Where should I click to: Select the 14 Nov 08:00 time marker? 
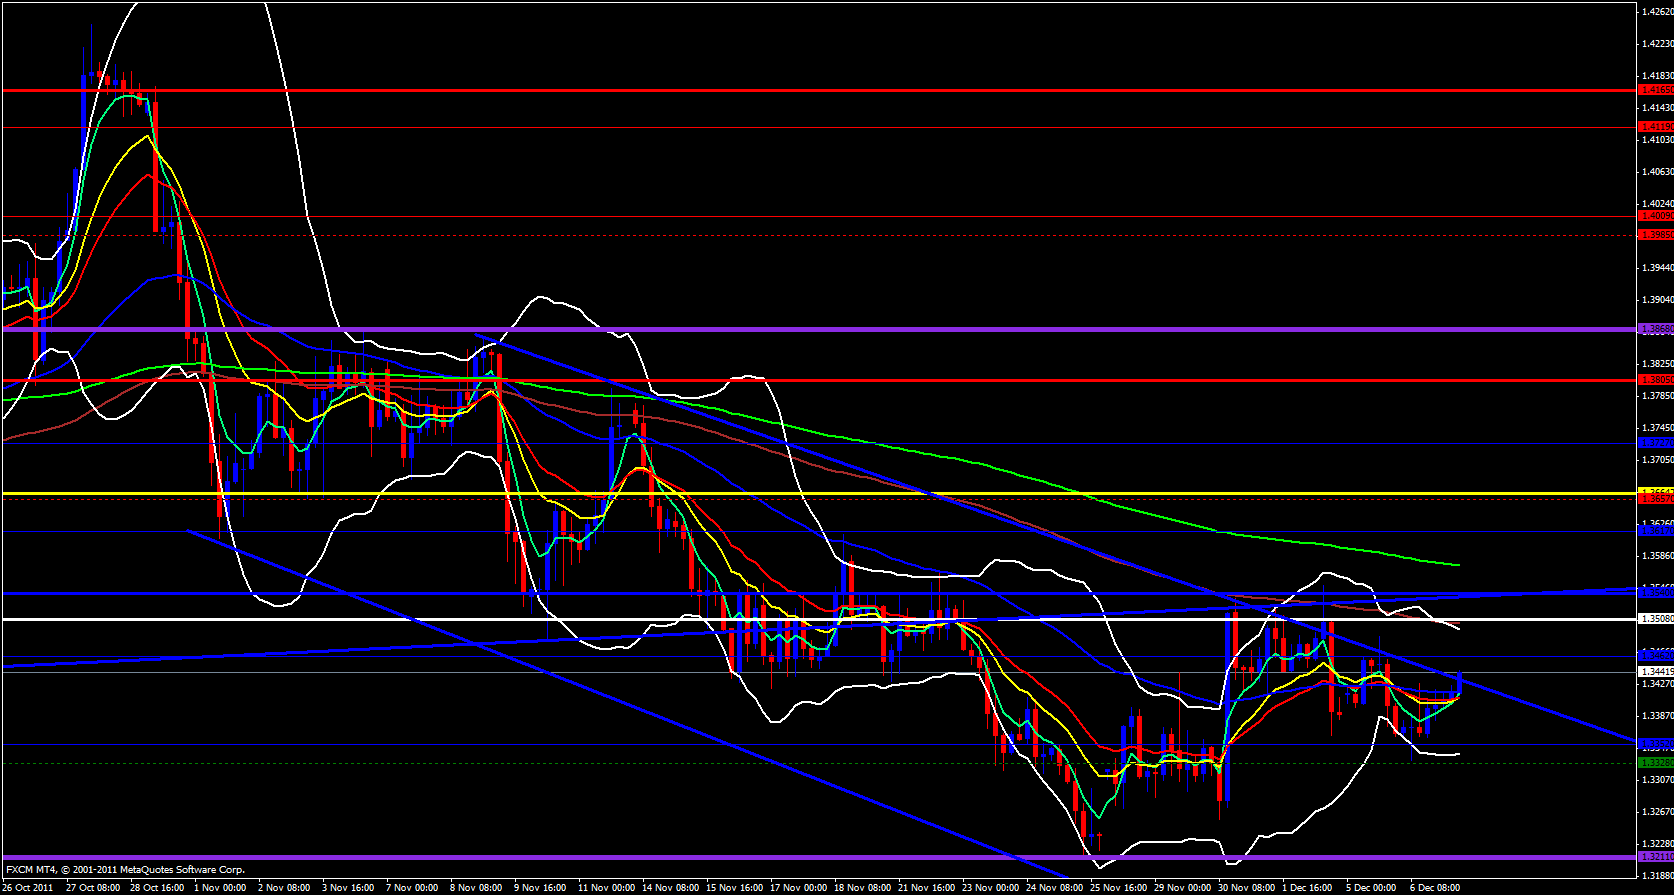pyautogui.click(x=670, y=887)
